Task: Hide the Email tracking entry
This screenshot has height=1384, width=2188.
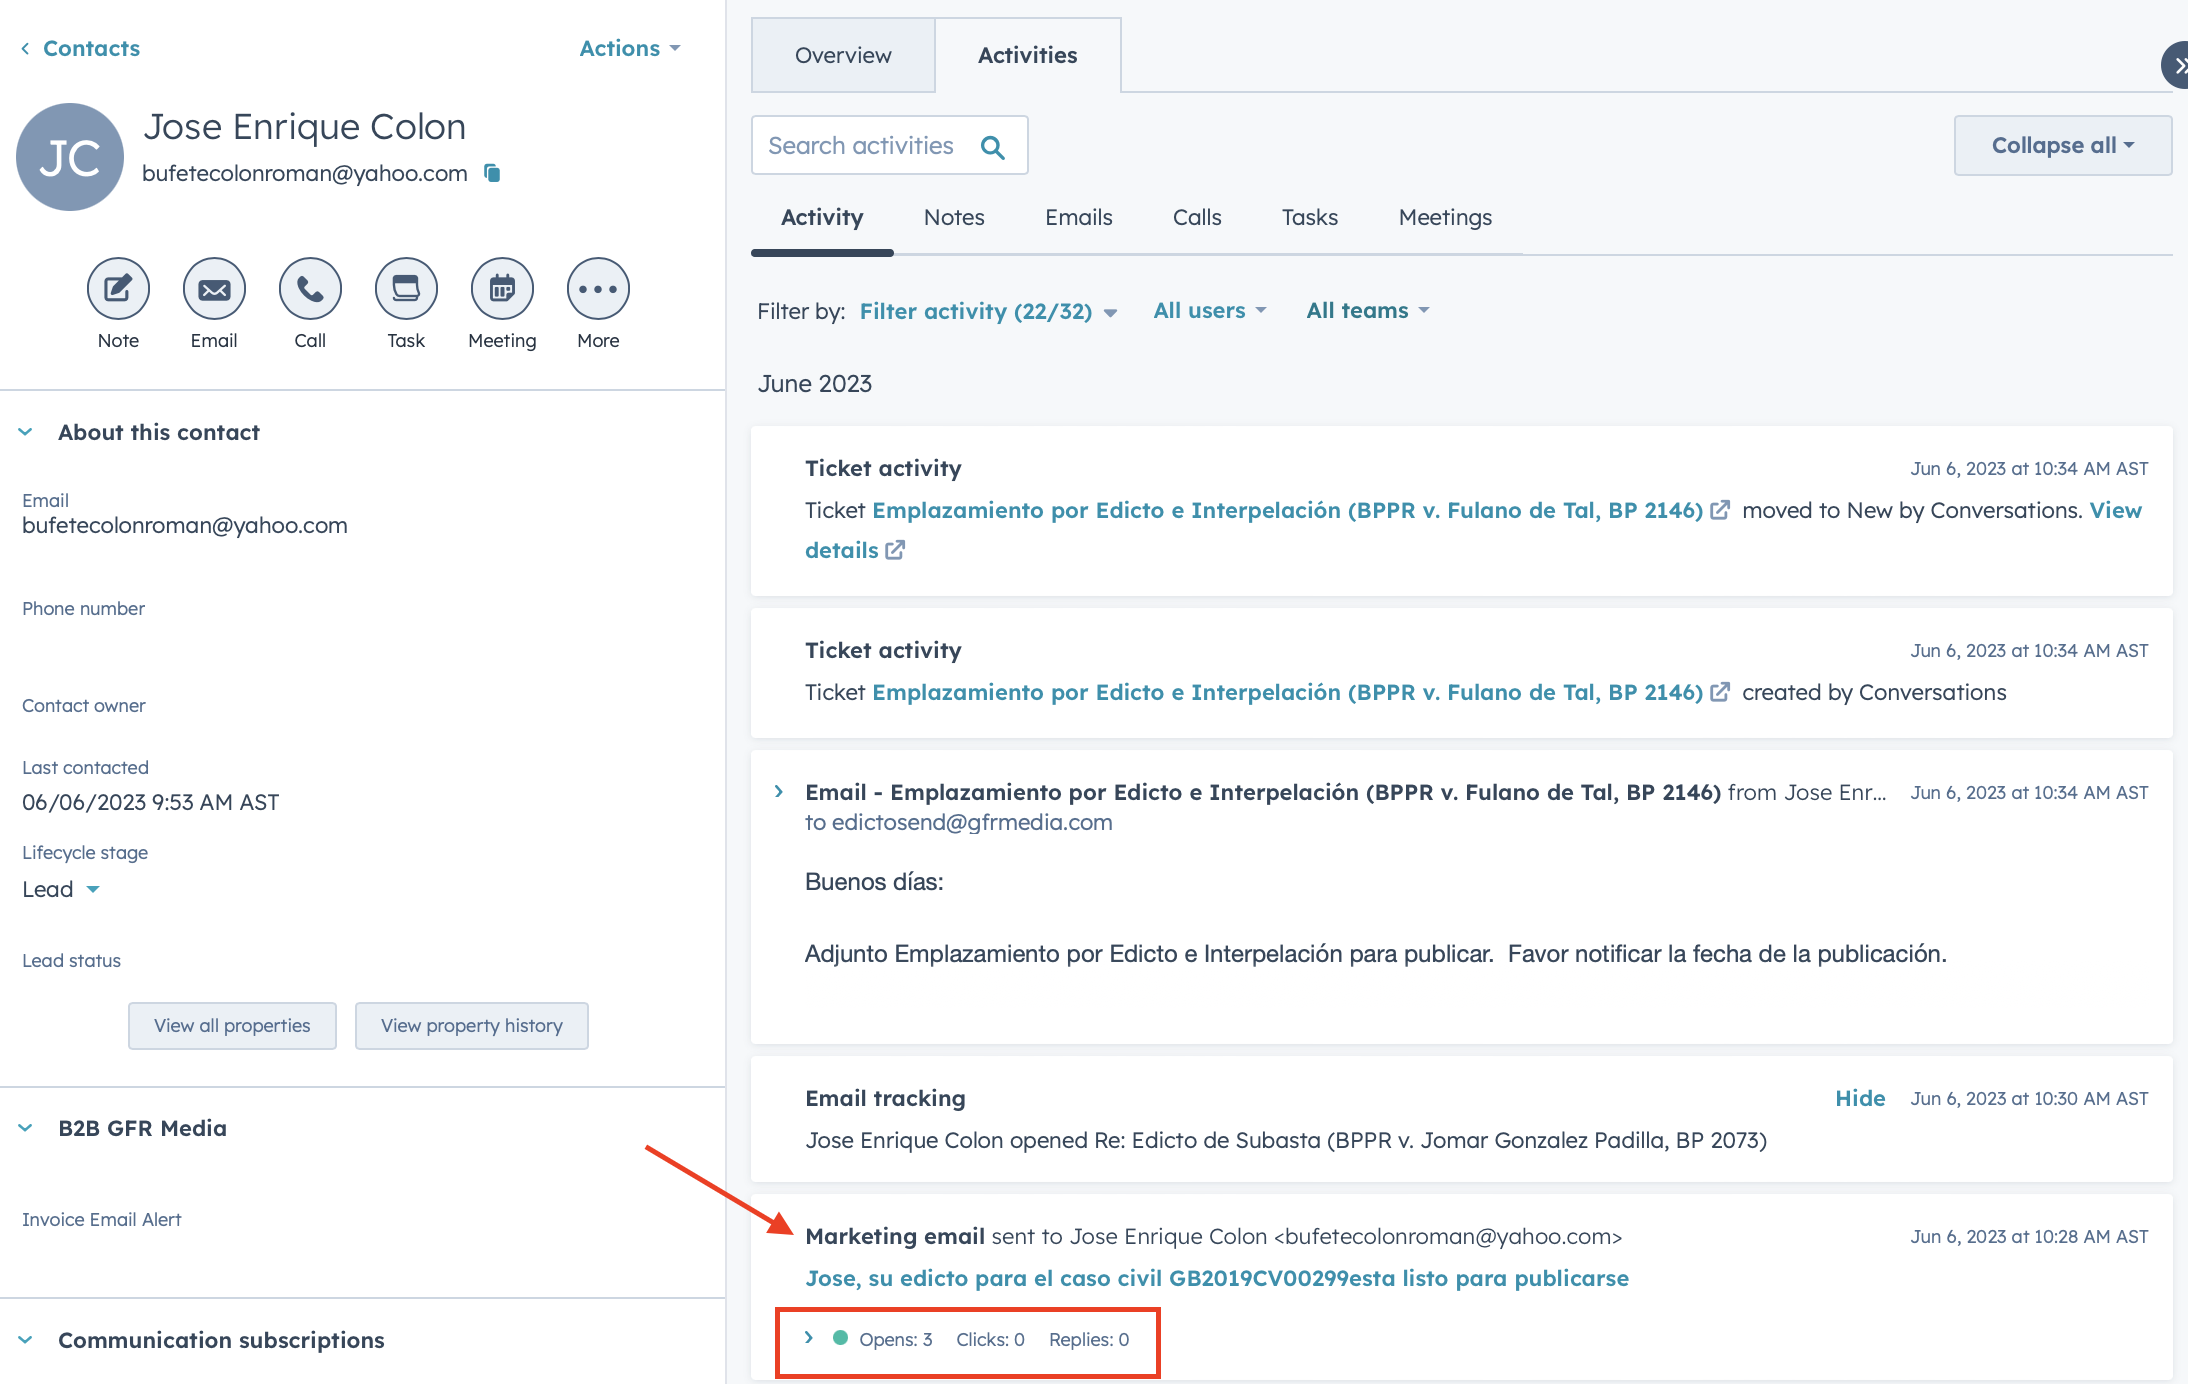Action: click(1859, 1098)
